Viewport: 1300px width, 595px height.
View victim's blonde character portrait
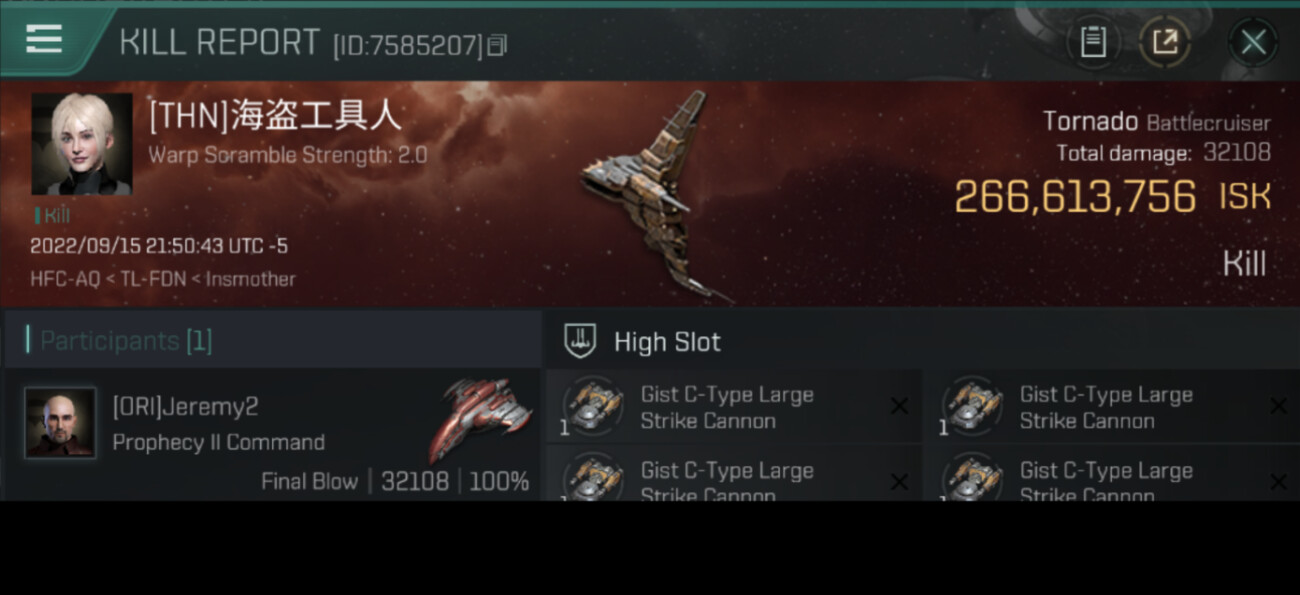82,144
